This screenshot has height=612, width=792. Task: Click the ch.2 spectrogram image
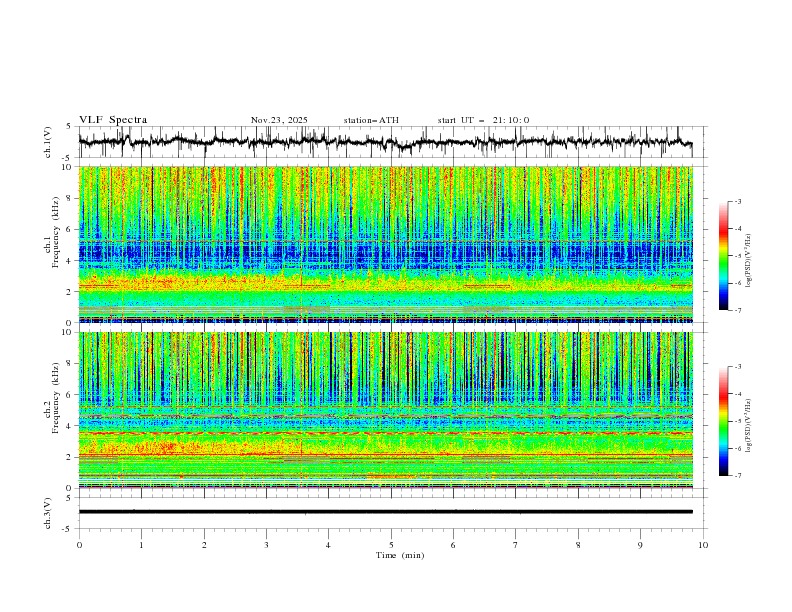tap(386, 410)
